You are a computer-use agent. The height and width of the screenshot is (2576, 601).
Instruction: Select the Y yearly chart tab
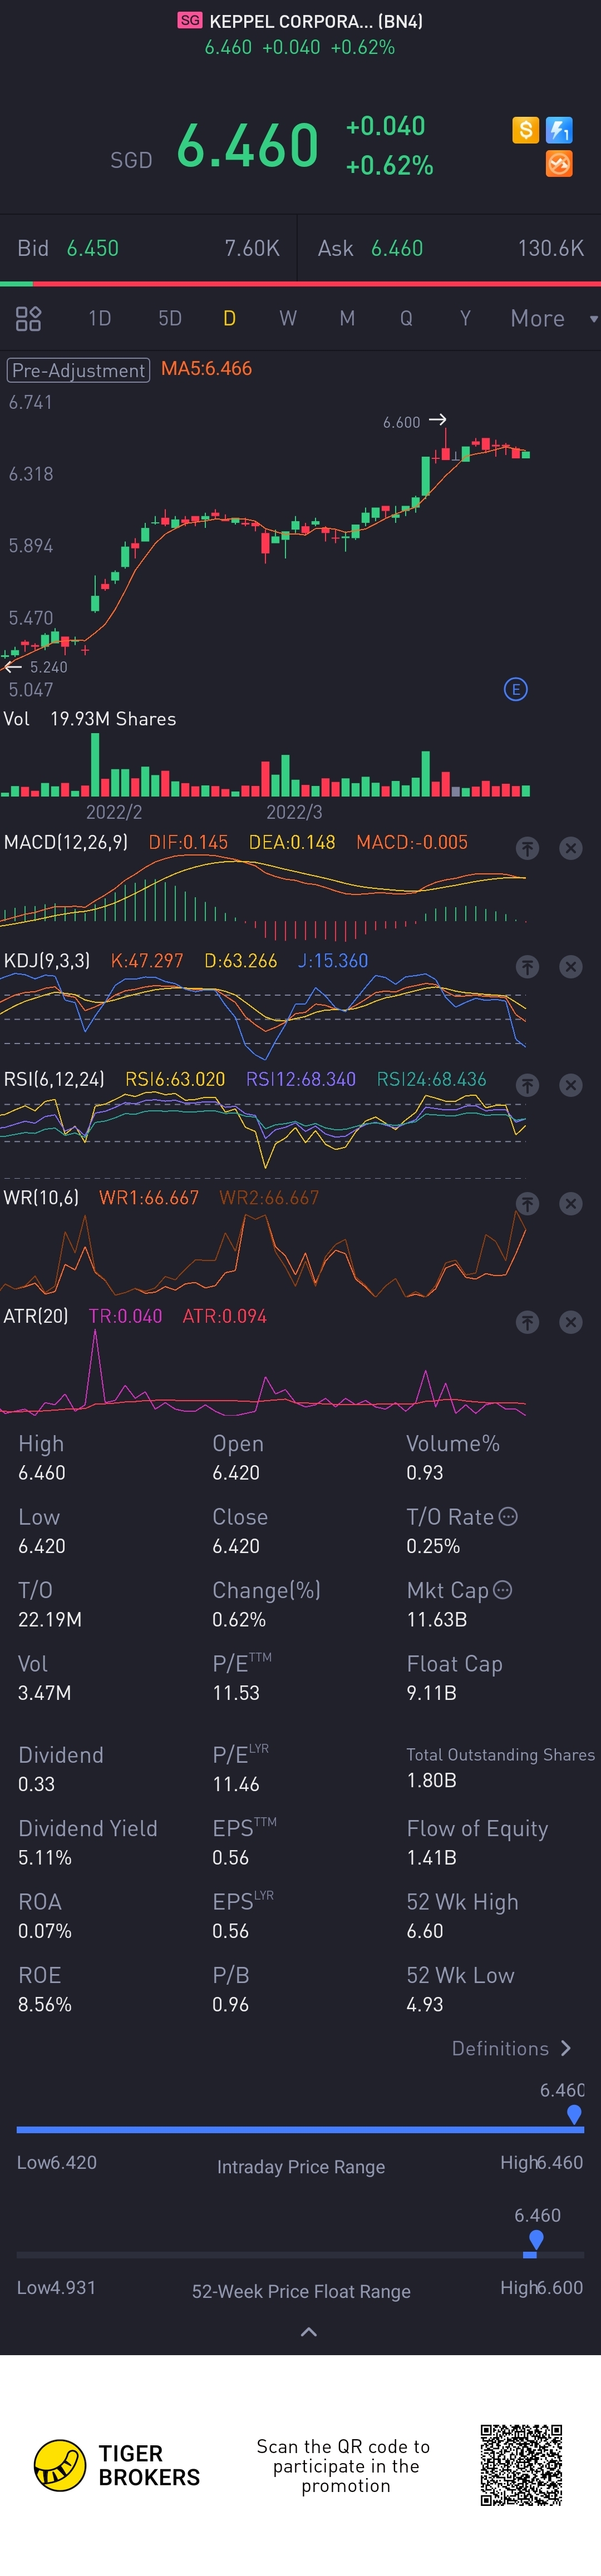pos(465,319)
